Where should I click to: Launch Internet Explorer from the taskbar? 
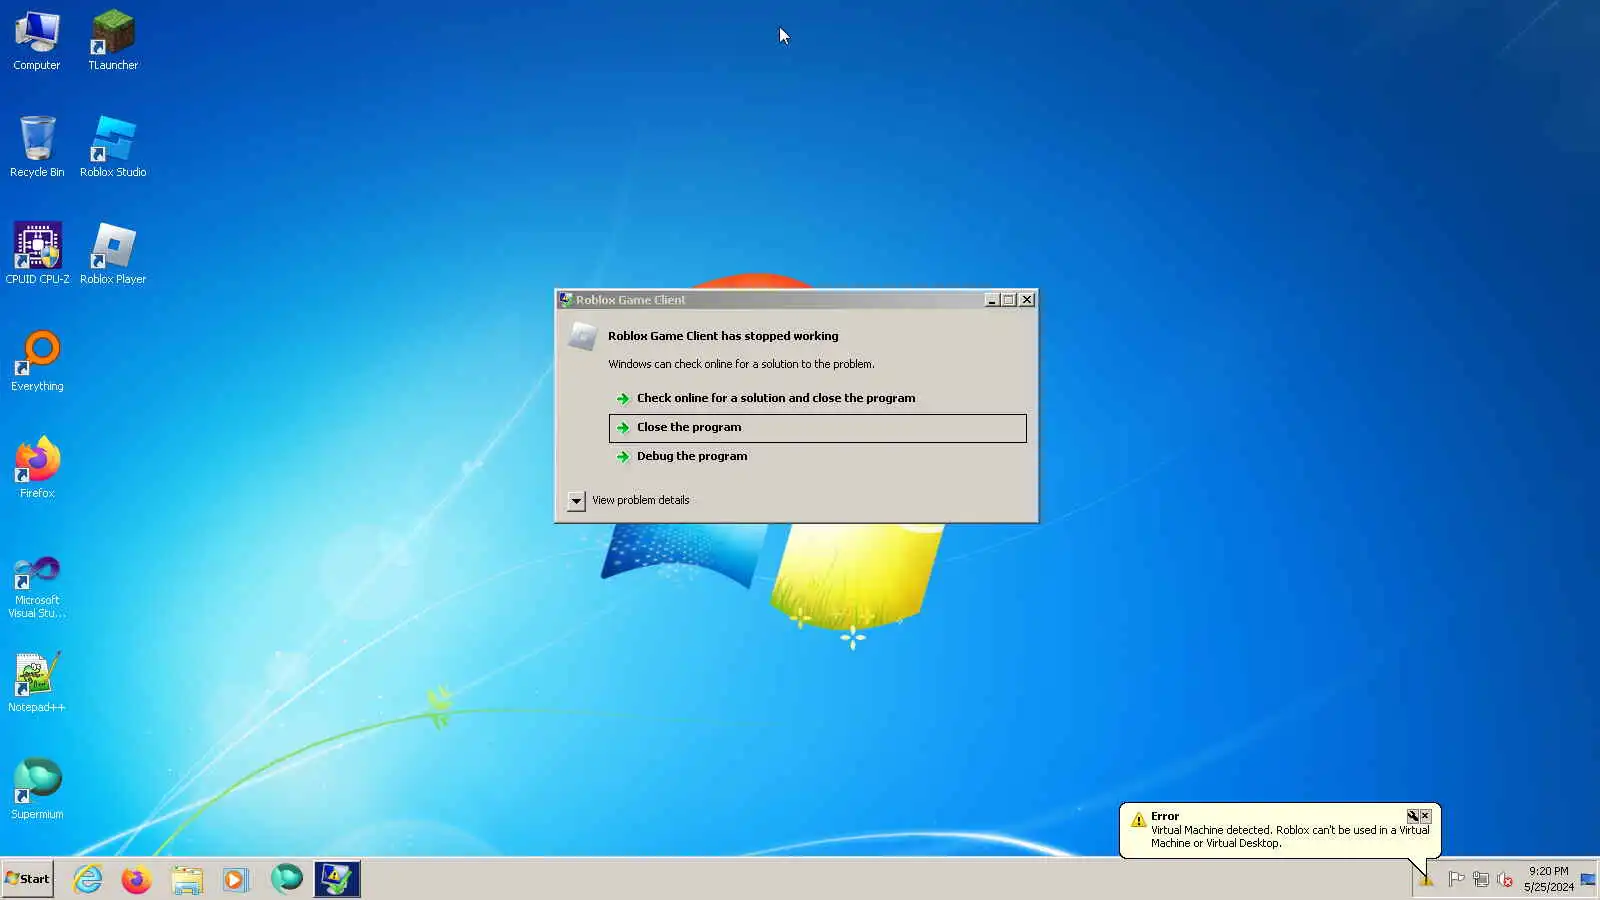88,879
